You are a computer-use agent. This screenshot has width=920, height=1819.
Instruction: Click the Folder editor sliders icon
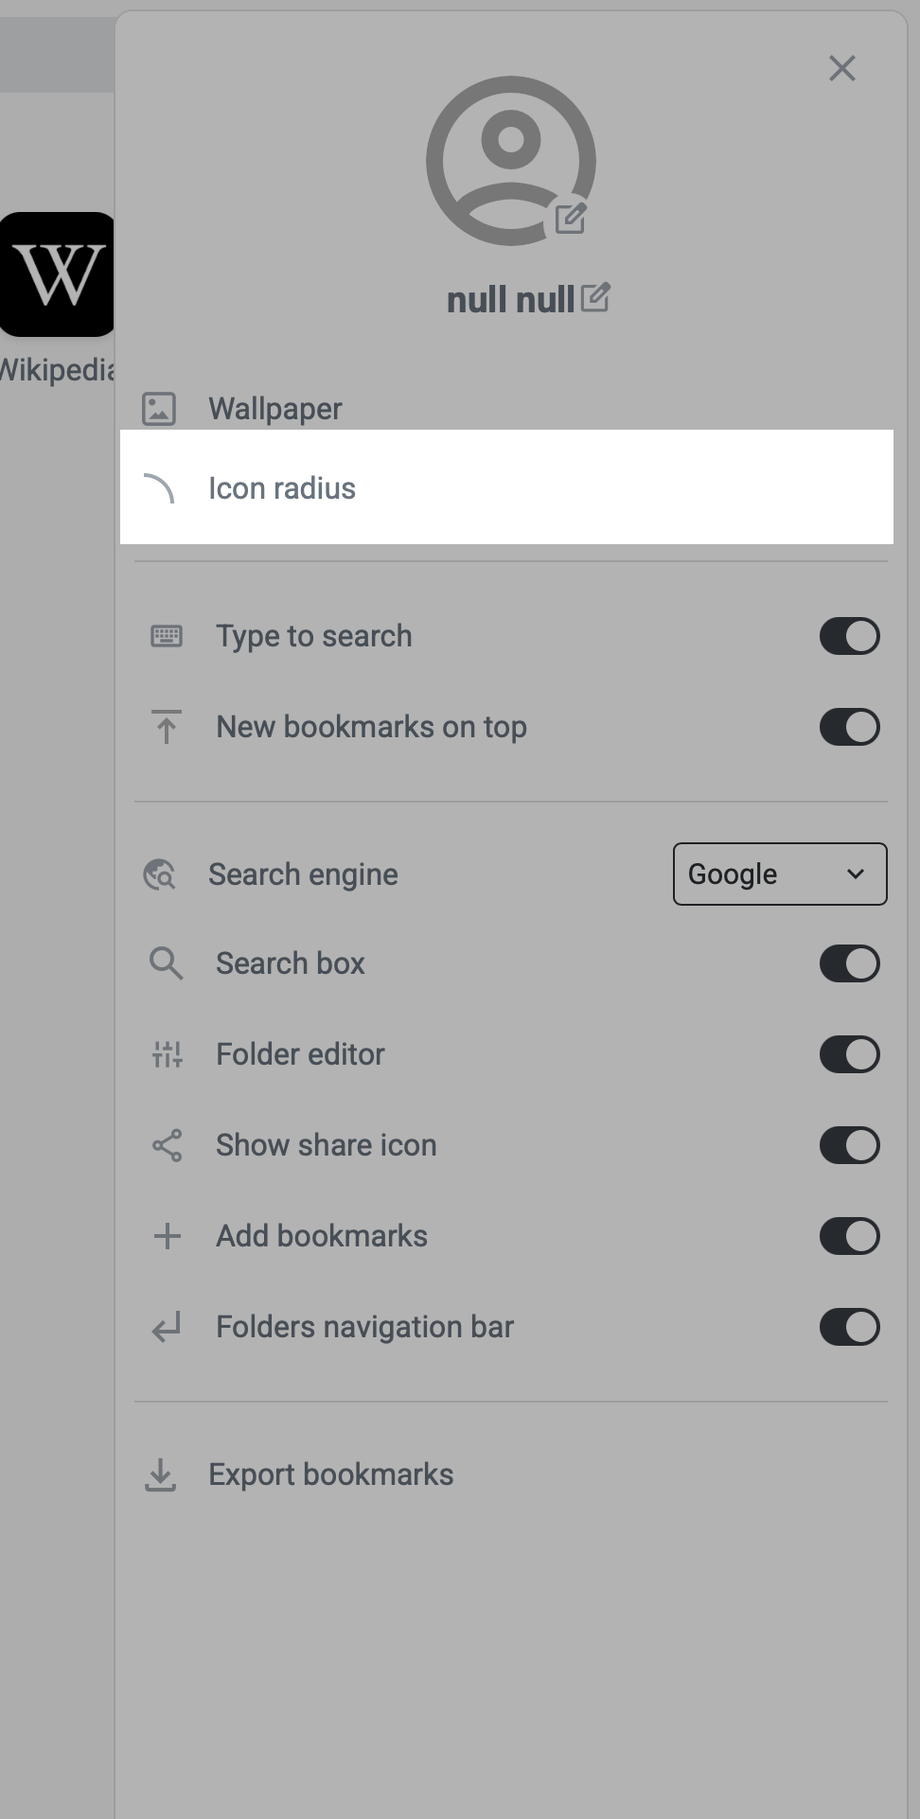pyautogui.click(x=167, y=1054)
